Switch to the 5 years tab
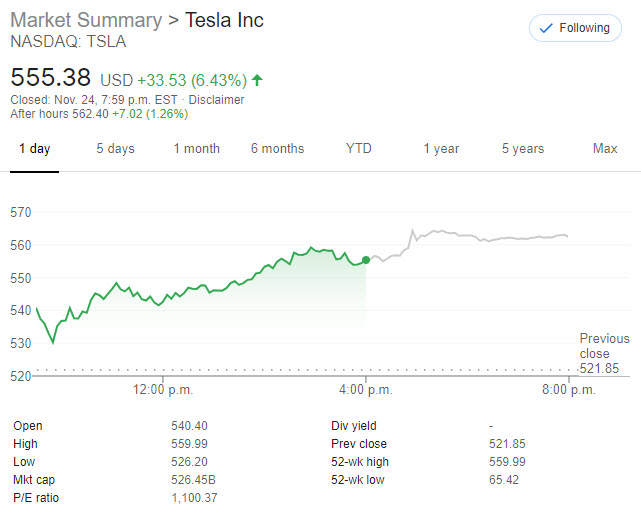641x508 pixels. point(522,148)
